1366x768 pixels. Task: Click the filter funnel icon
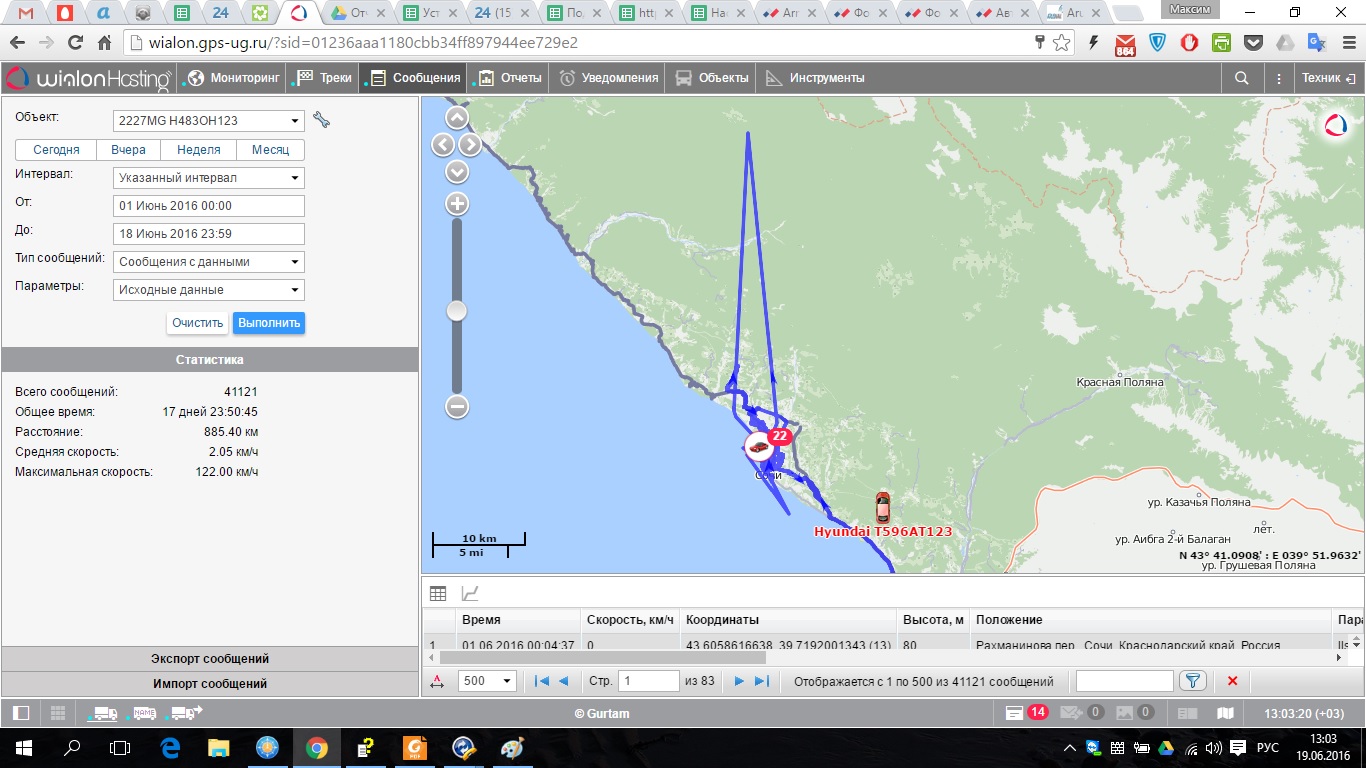click(x=1192, y=681)
